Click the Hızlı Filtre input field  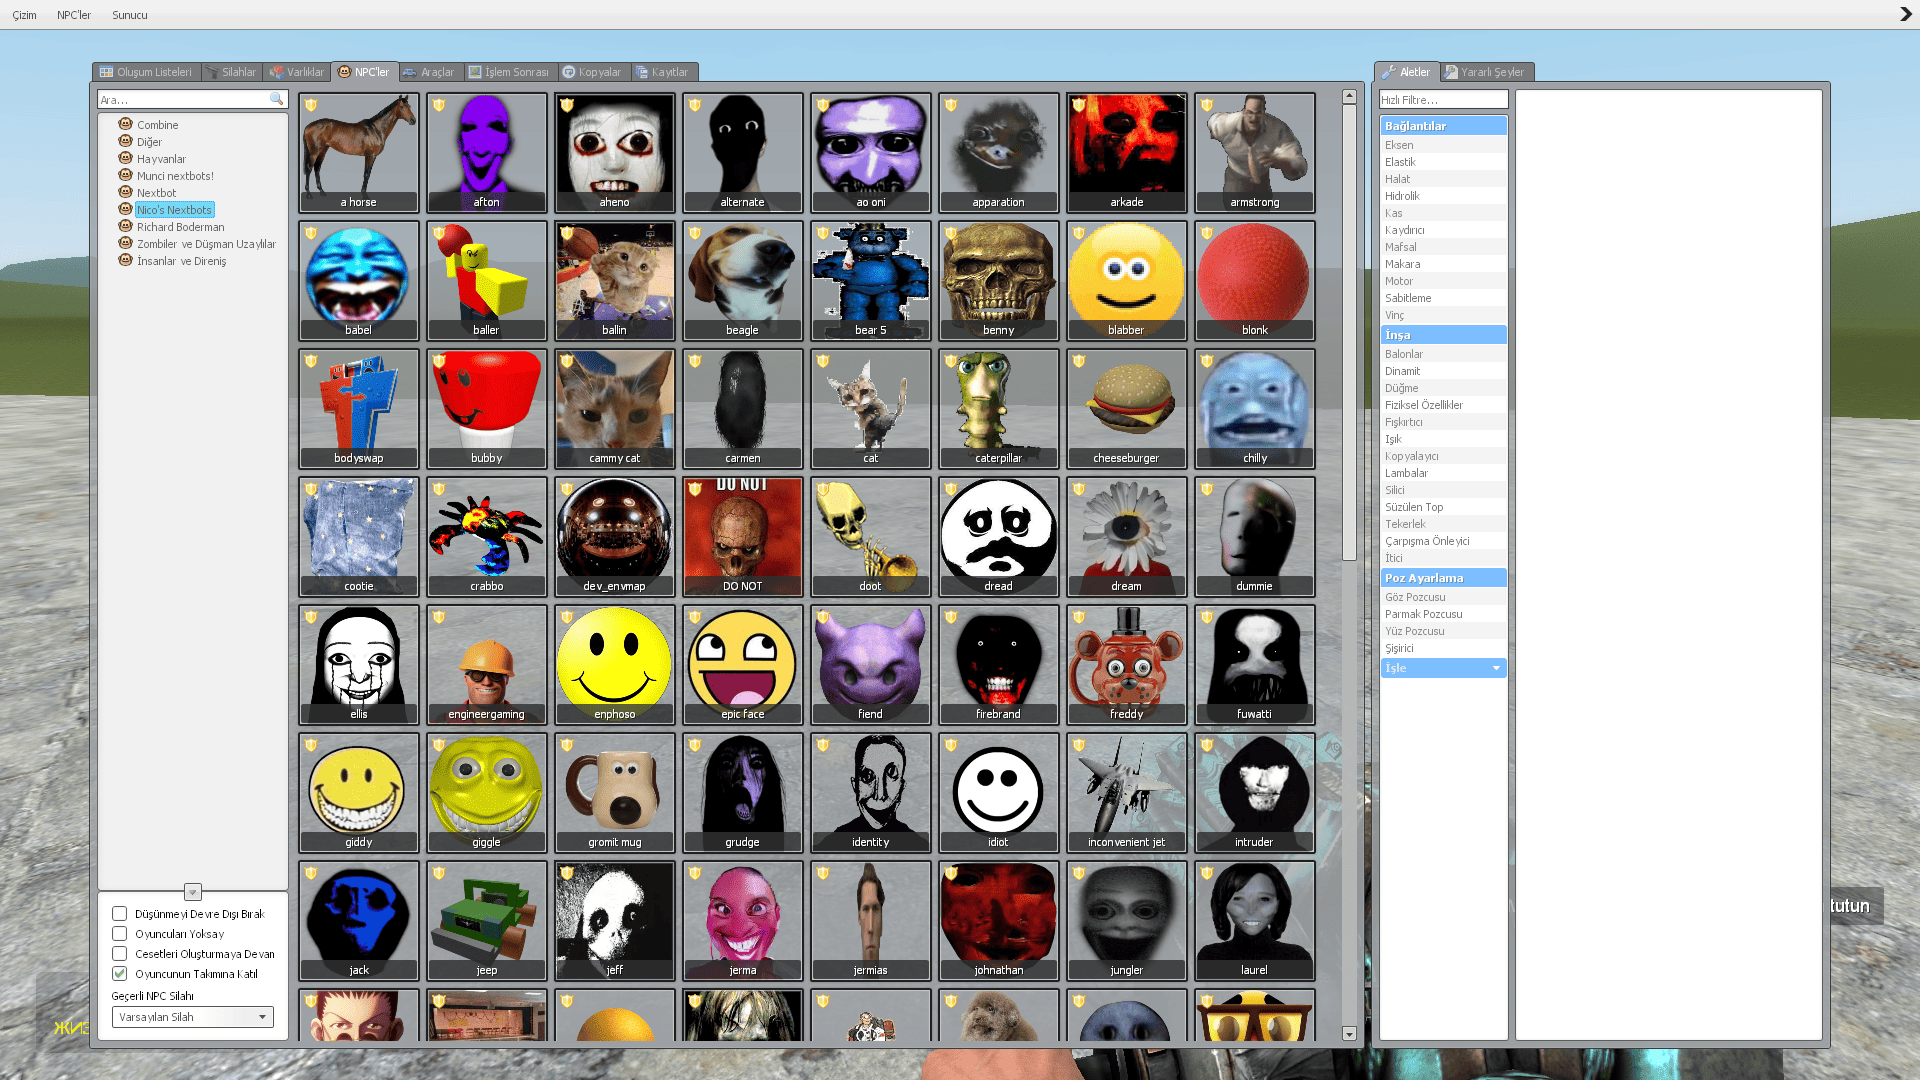[x=1443, y=100]
